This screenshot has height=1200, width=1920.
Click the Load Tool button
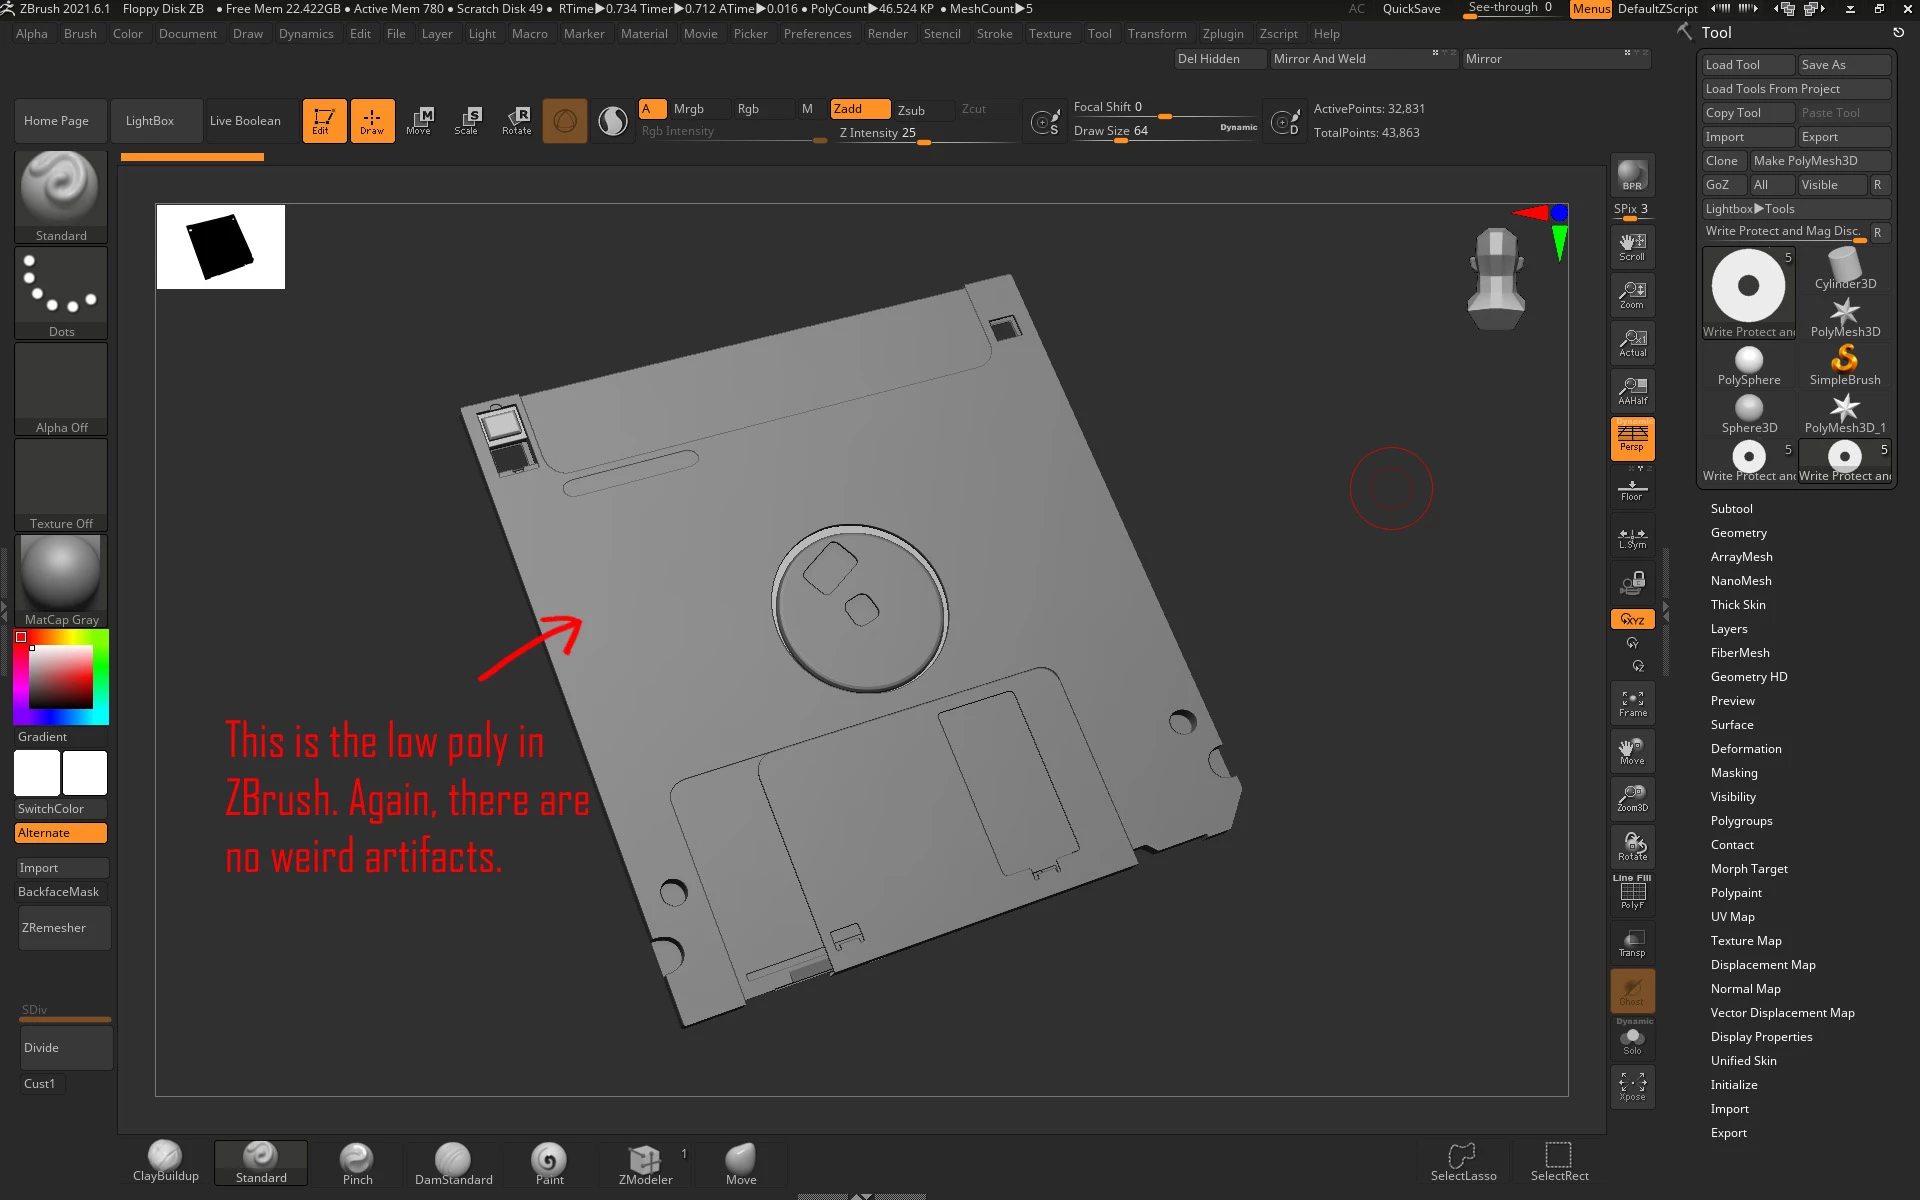[x=1746, y=65]
